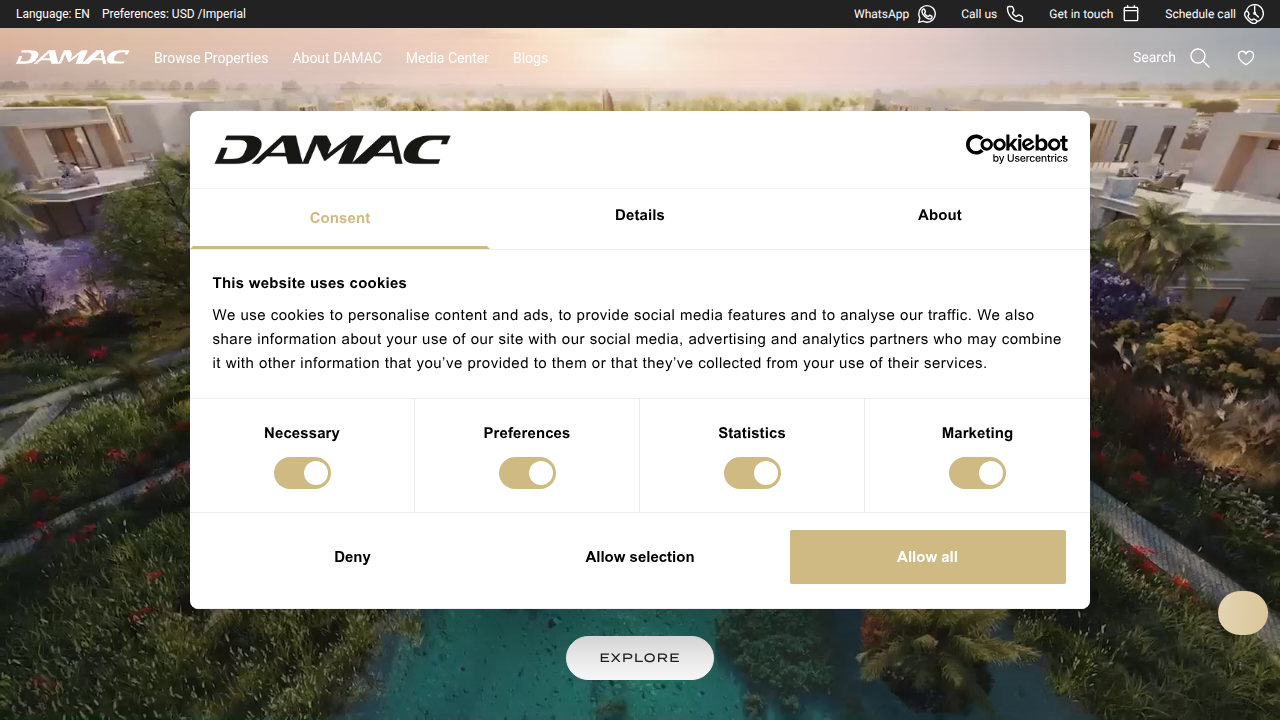The width and height of the screenshot is (1280, 720).
Task: Click the Allow selection button
Action: (x=640, y=557)
